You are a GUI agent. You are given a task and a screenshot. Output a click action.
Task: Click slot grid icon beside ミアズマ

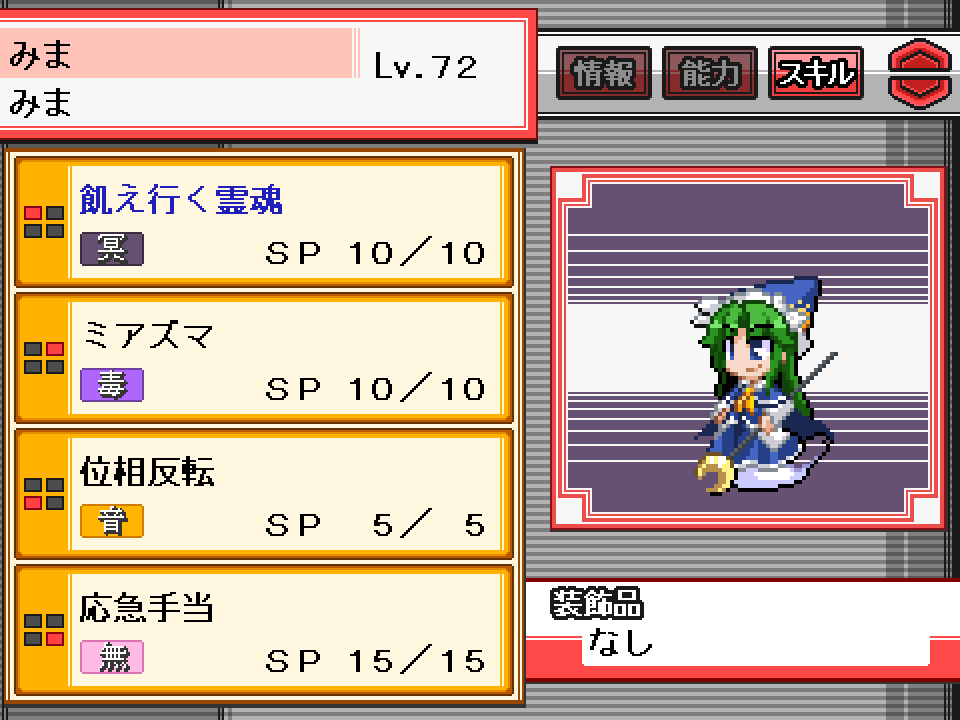(x=43, y=358)
